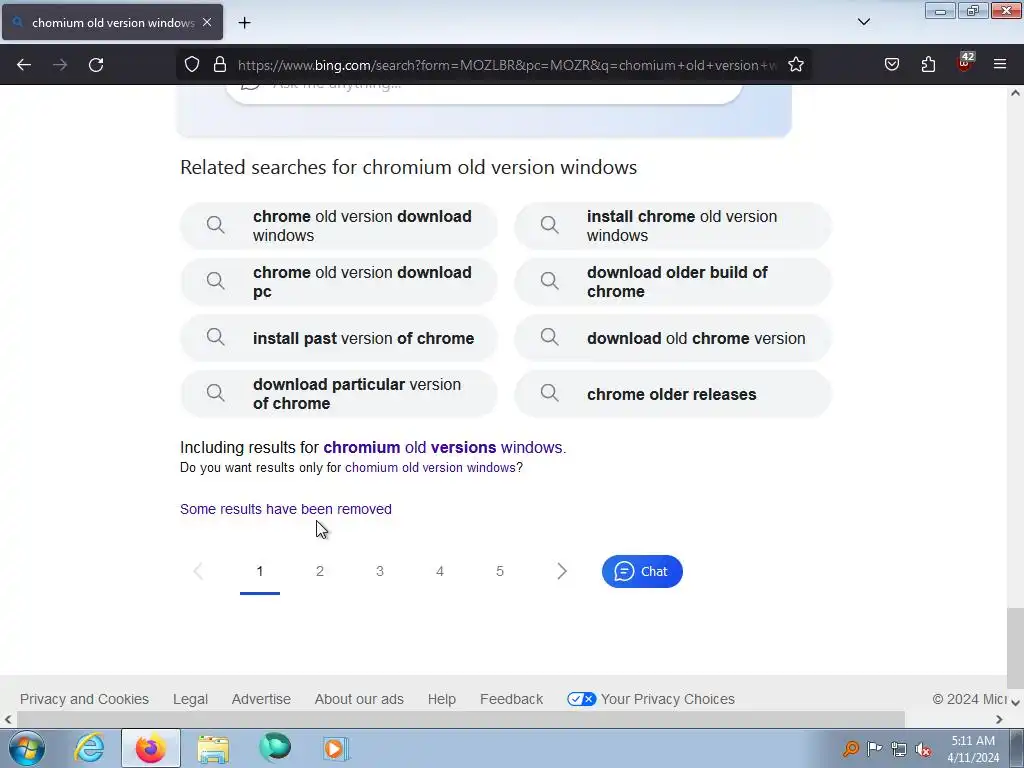
Task: Close the 'chomium old version windows' tab
Action: point(207,22)
